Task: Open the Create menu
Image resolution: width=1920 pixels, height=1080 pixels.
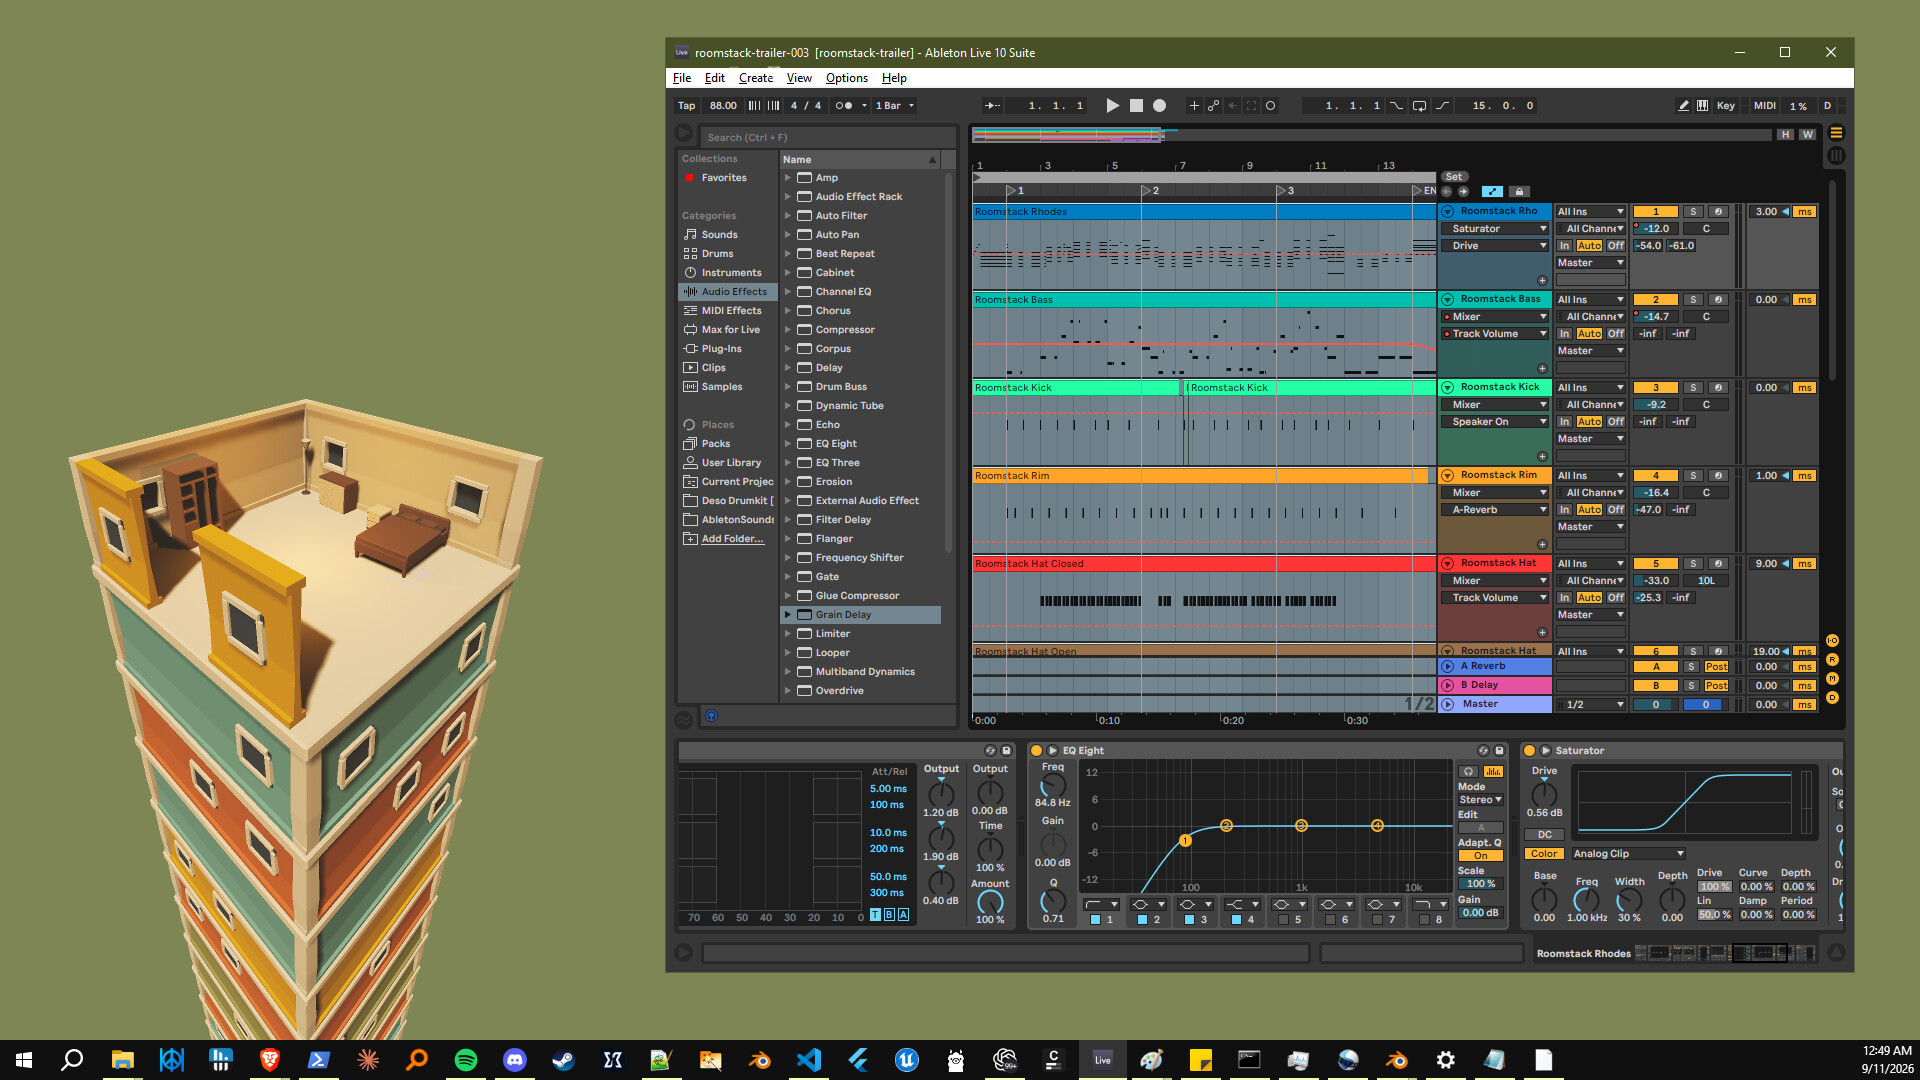Action: tap(756, 78)
